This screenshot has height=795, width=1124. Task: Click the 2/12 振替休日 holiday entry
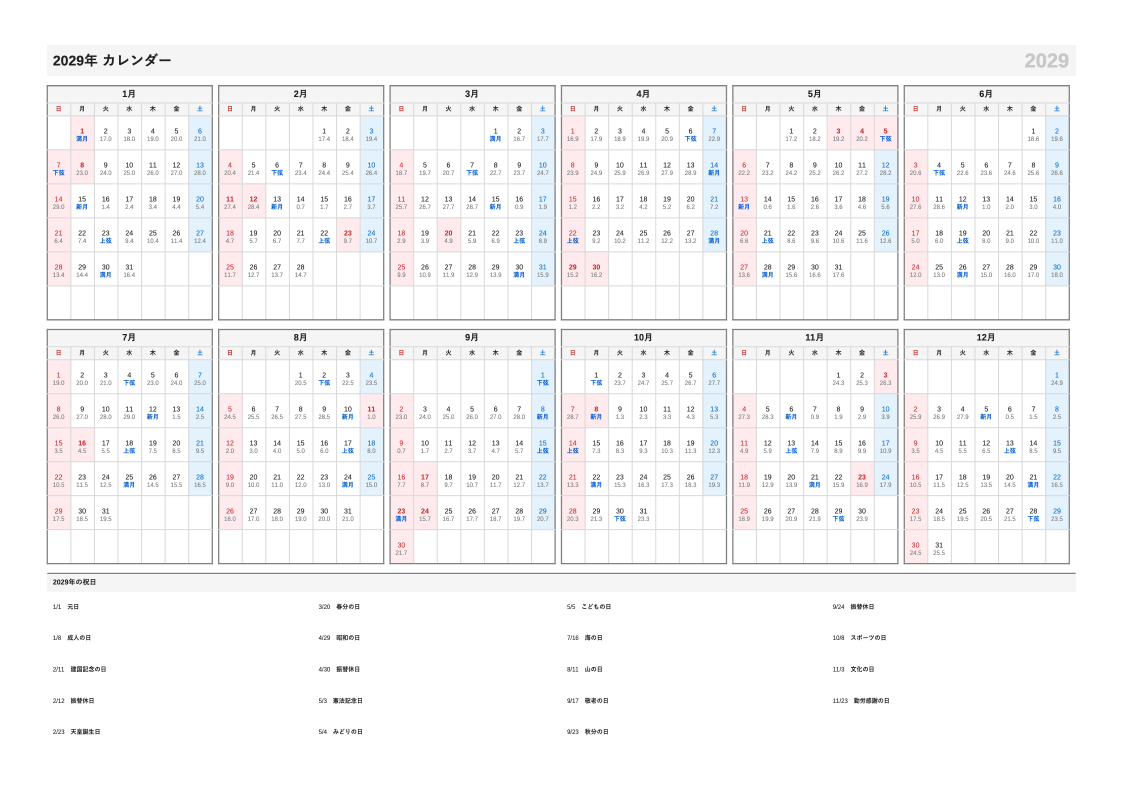[73, 700]
